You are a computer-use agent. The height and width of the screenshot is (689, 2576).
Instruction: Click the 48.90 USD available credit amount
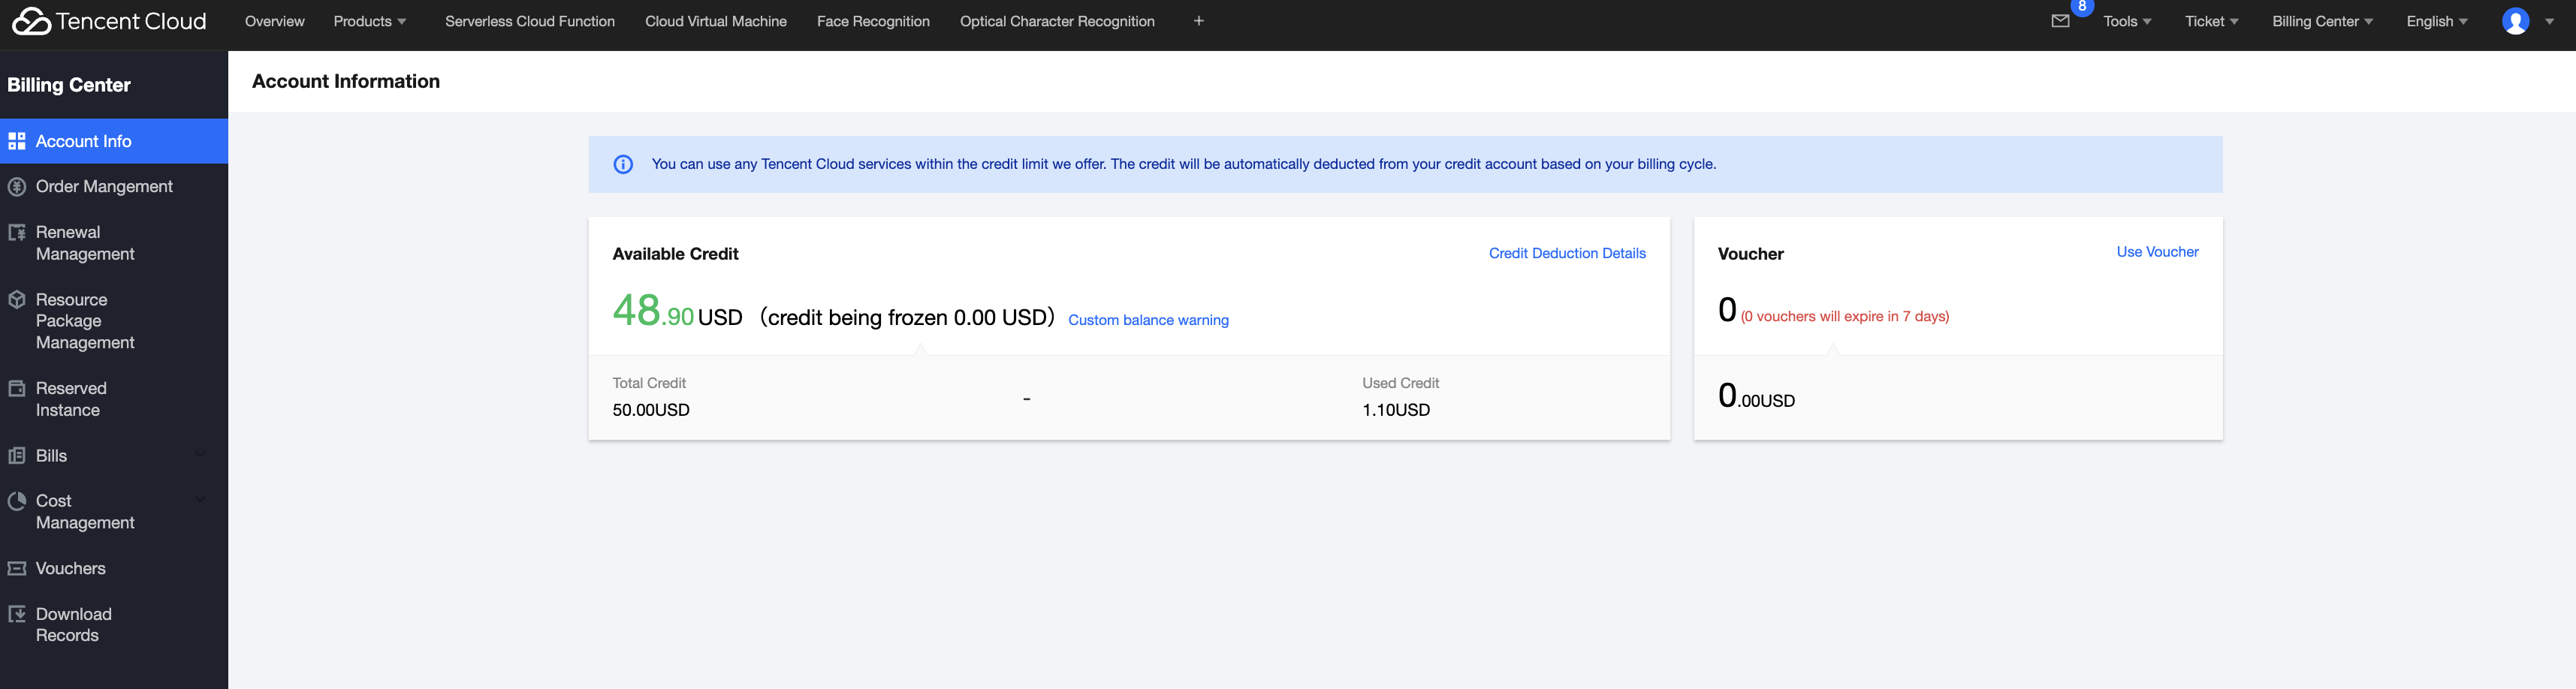[x=677, y=311]
